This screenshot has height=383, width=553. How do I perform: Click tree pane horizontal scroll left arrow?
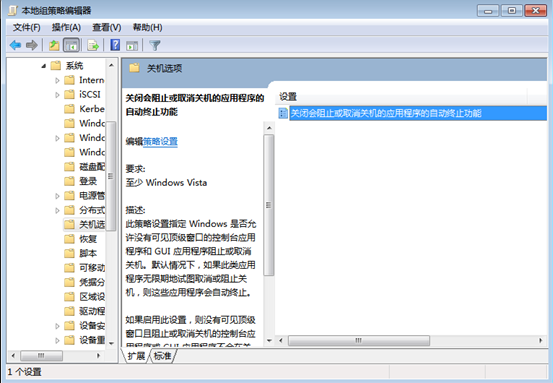click(x=13, y=355)
